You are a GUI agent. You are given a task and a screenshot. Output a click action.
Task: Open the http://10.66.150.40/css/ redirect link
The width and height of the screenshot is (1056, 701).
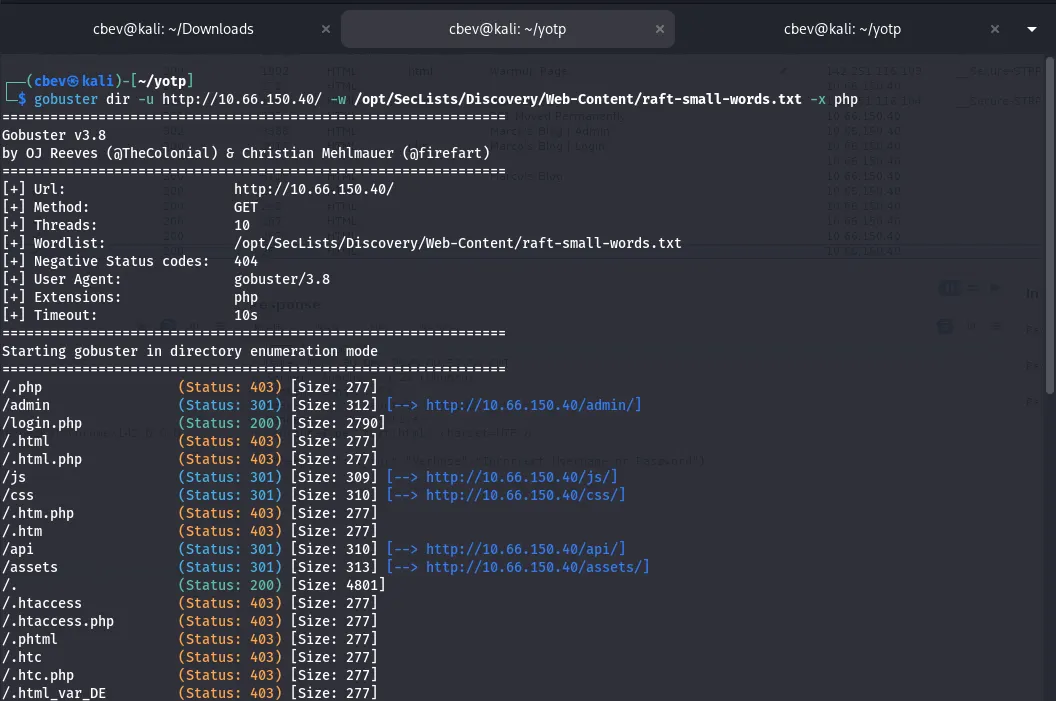click(525, 495)
